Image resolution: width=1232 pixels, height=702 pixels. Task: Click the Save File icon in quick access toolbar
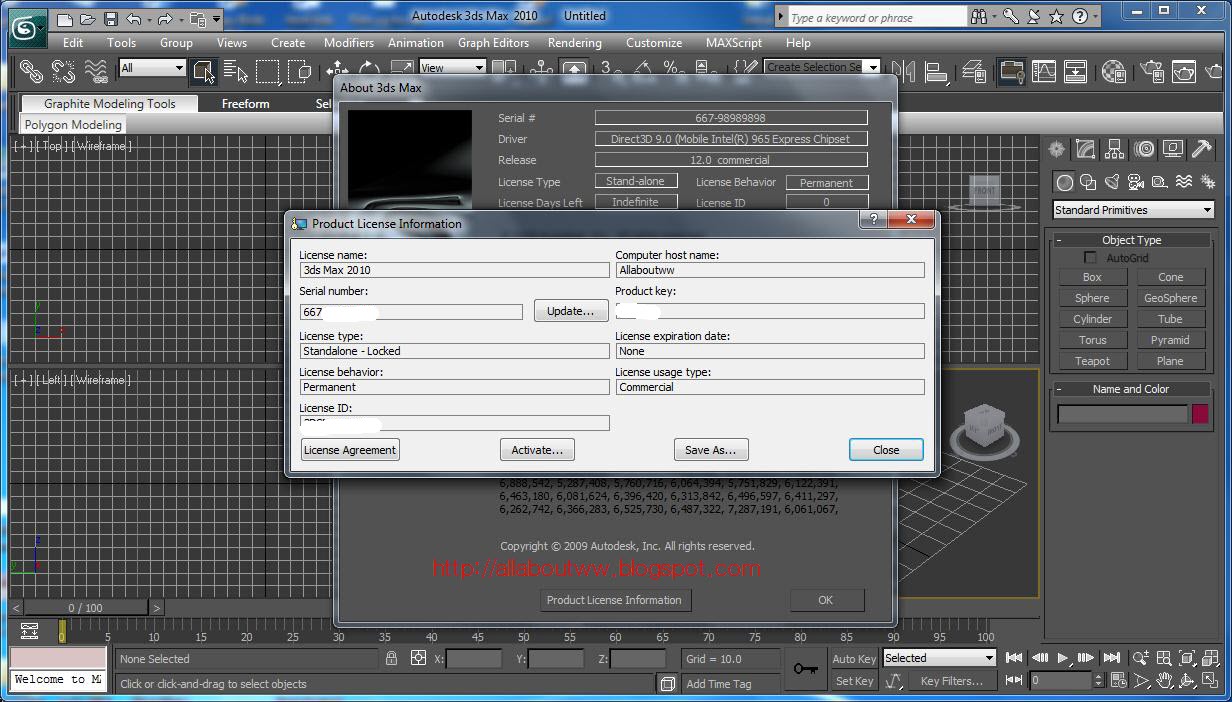pyautogui.click(x=111, y=19)
